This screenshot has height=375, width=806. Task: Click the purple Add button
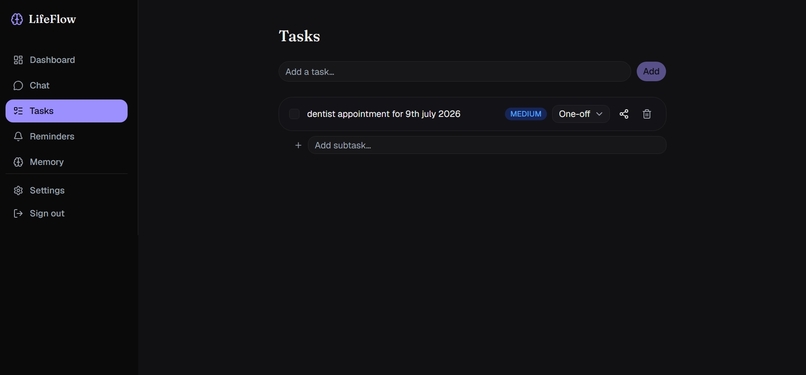(x=651, y=71)
